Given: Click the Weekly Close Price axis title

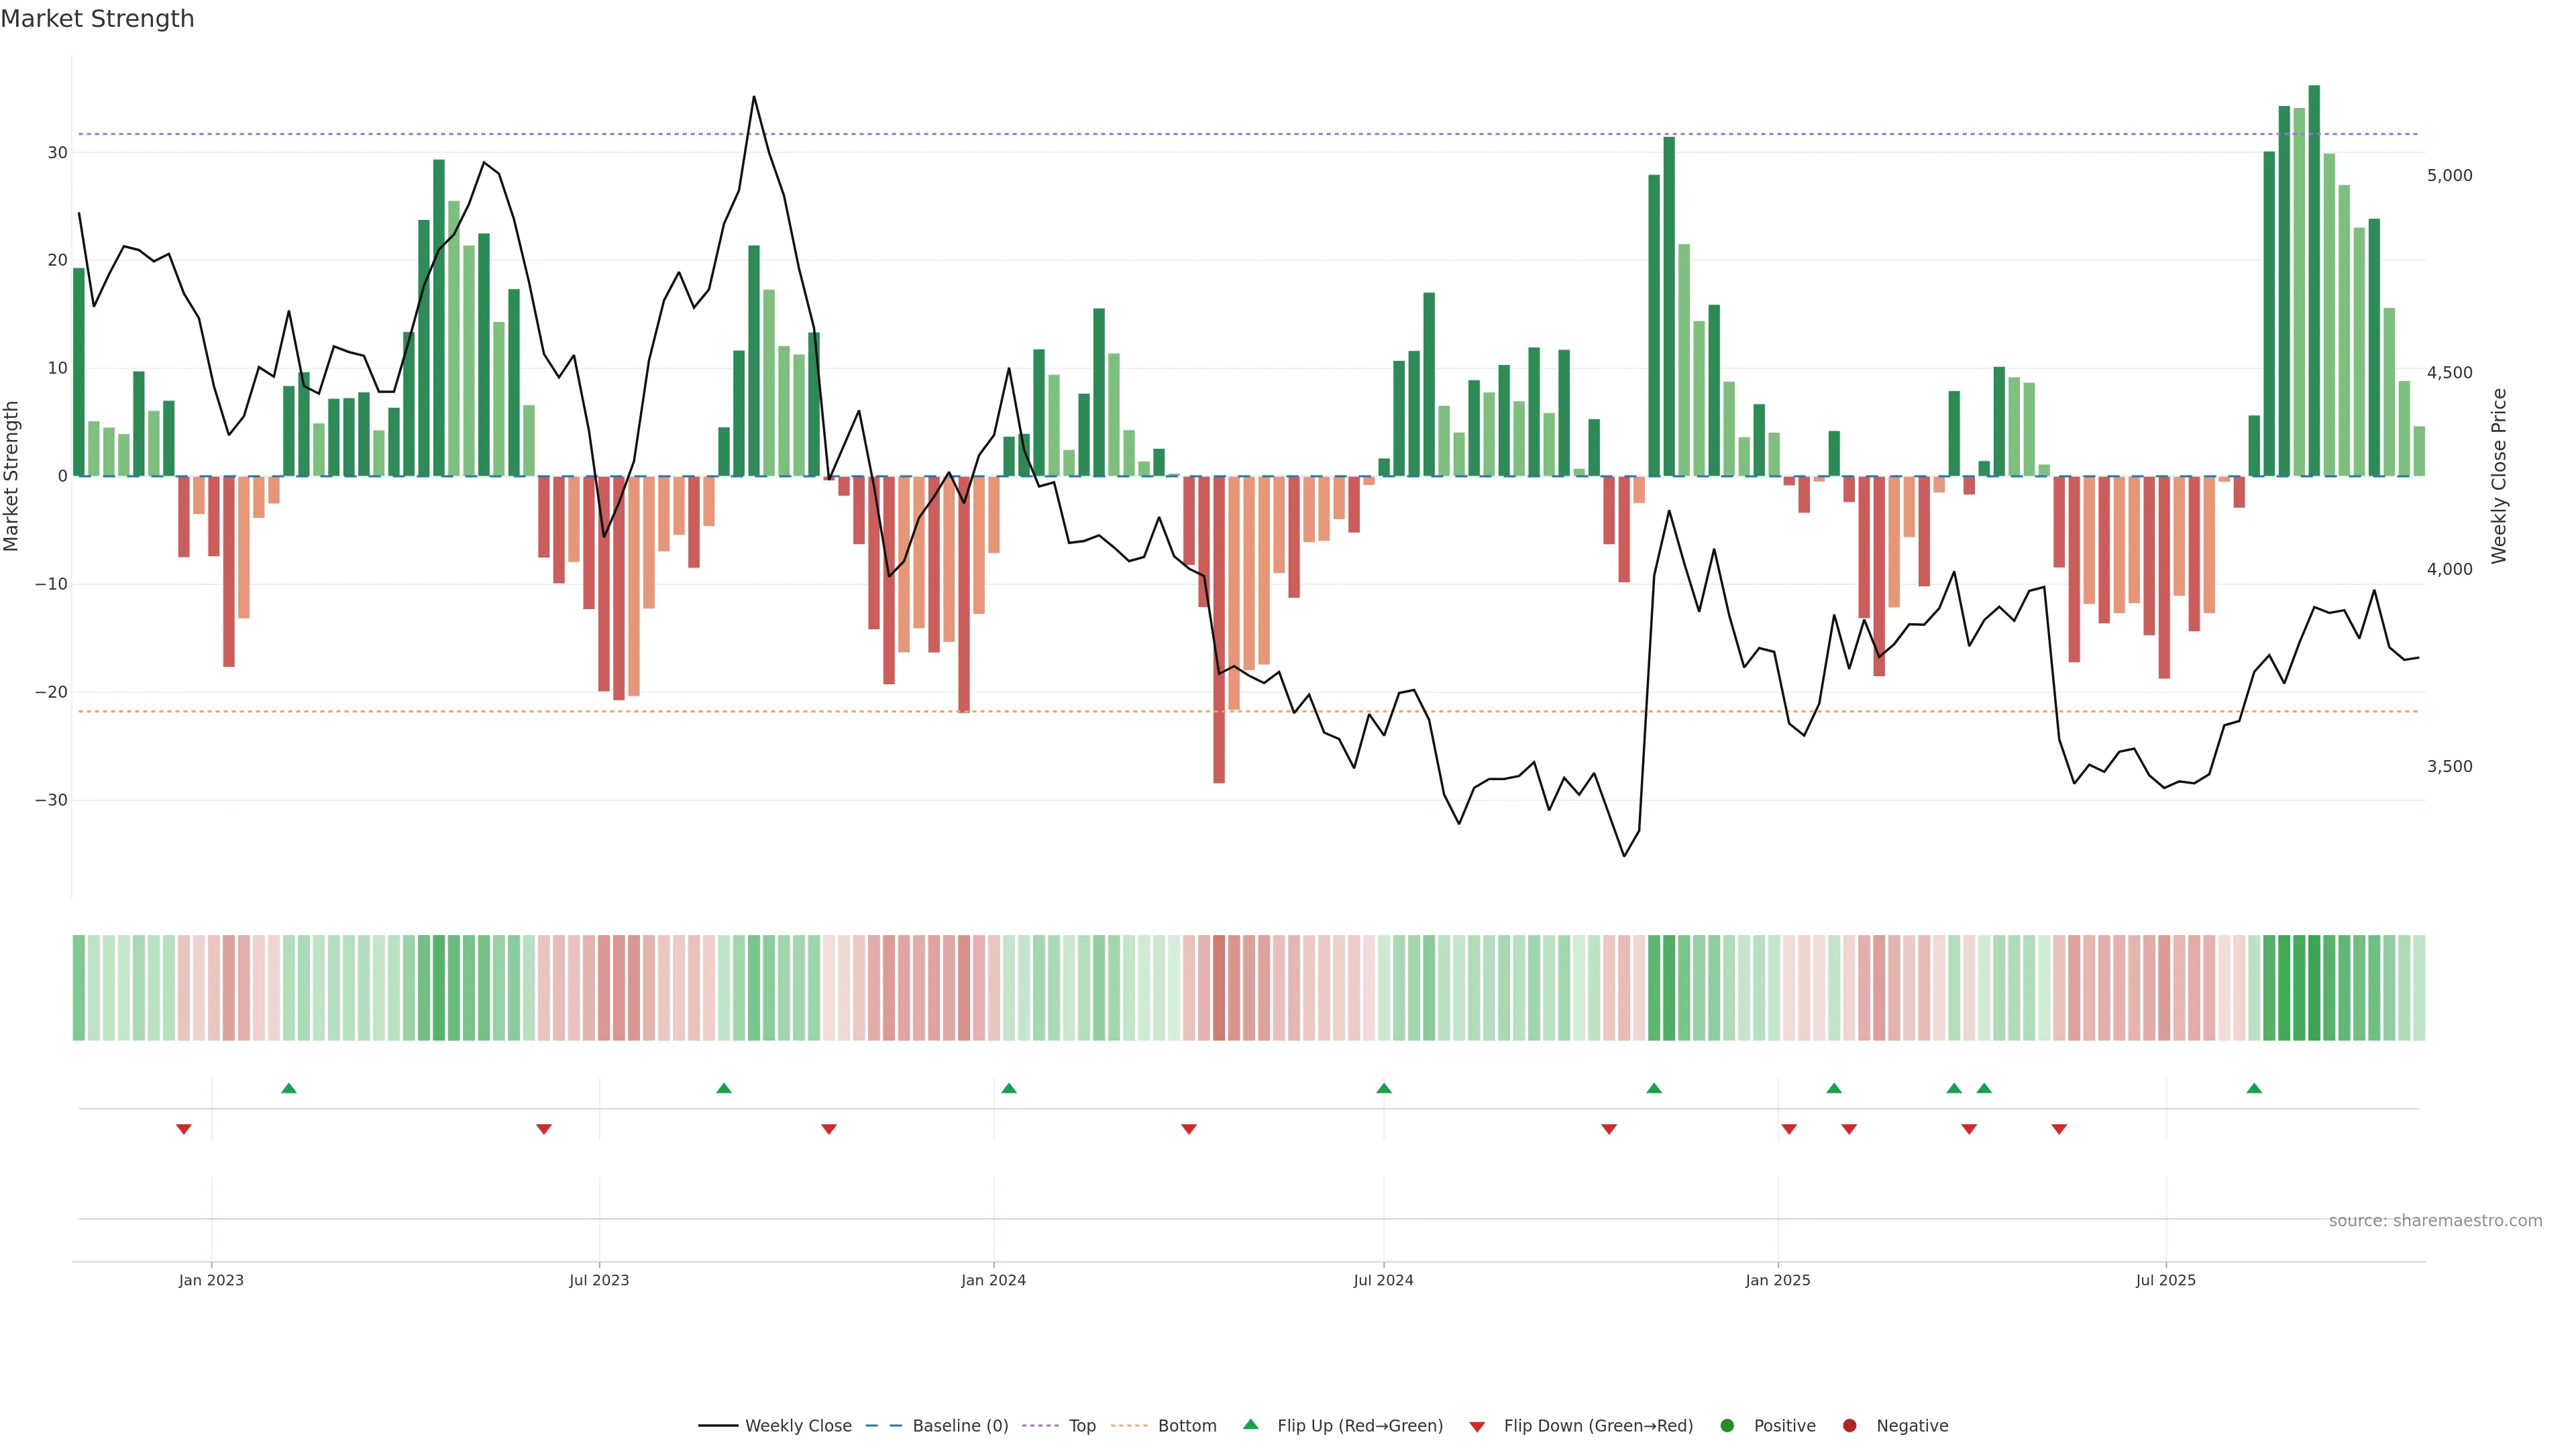Looking at the screenshot, I should 2499,476.
